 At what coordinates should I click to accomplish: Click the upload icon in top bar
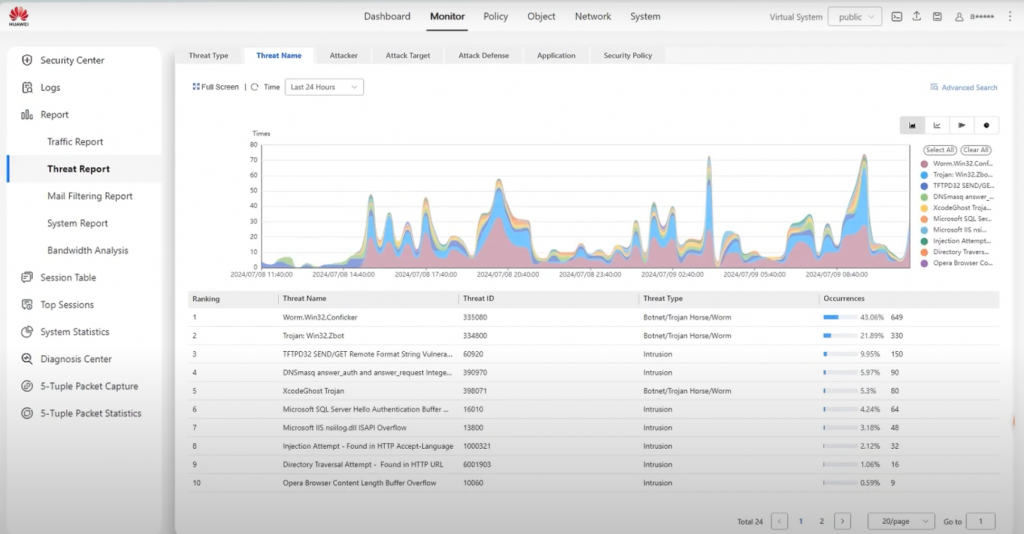[916, 17]
